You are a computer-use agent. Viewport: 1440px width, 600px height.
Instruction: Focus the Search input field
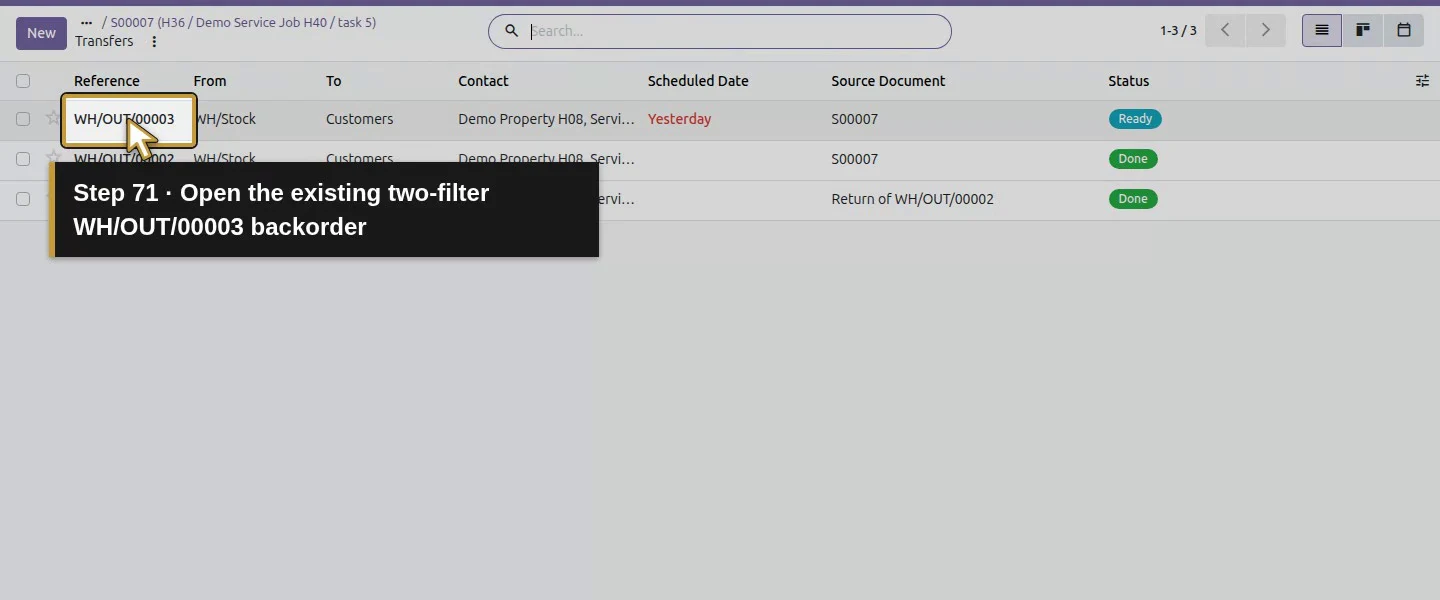[x=735, y=31]
